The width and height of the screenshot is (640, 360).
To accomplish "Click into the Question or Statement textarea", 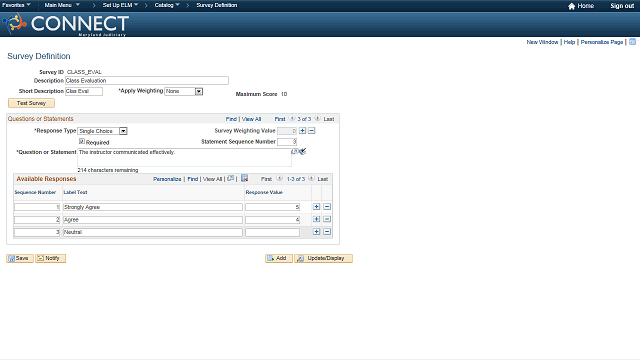I will (x=184, y=157).
